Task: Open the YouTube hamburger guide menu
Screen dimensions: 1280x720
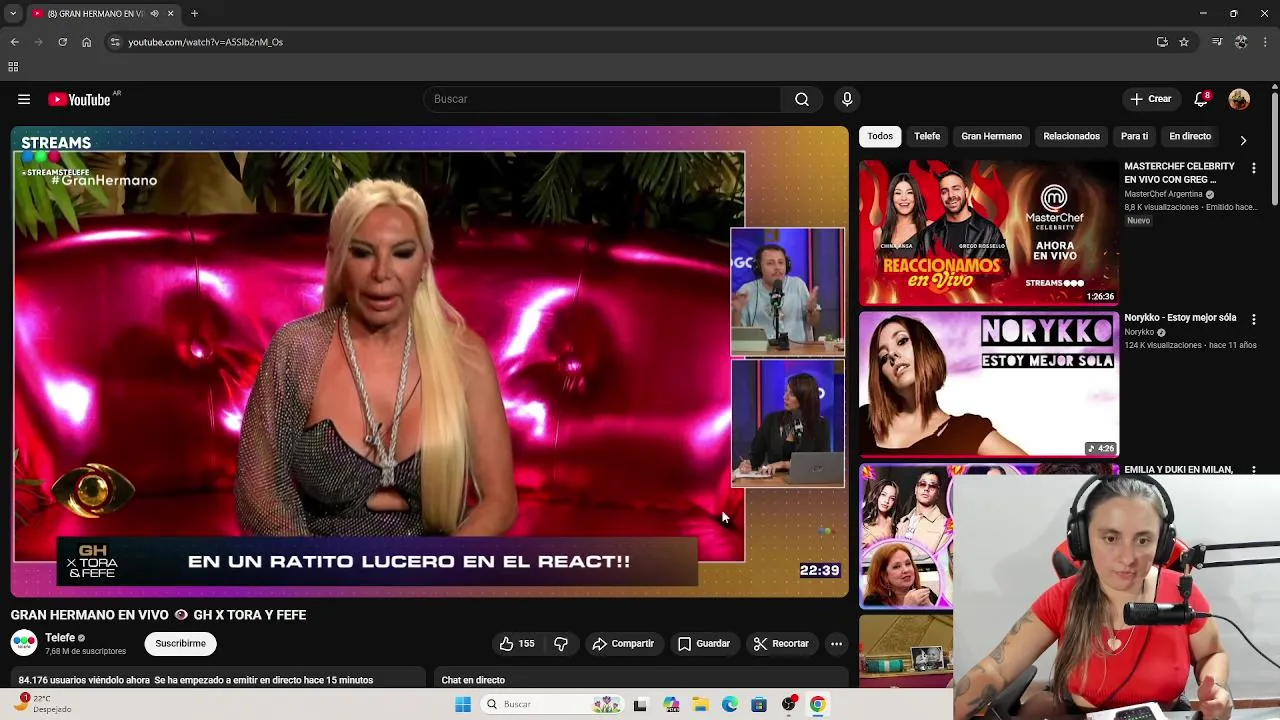Action: (x=24, y=99)
